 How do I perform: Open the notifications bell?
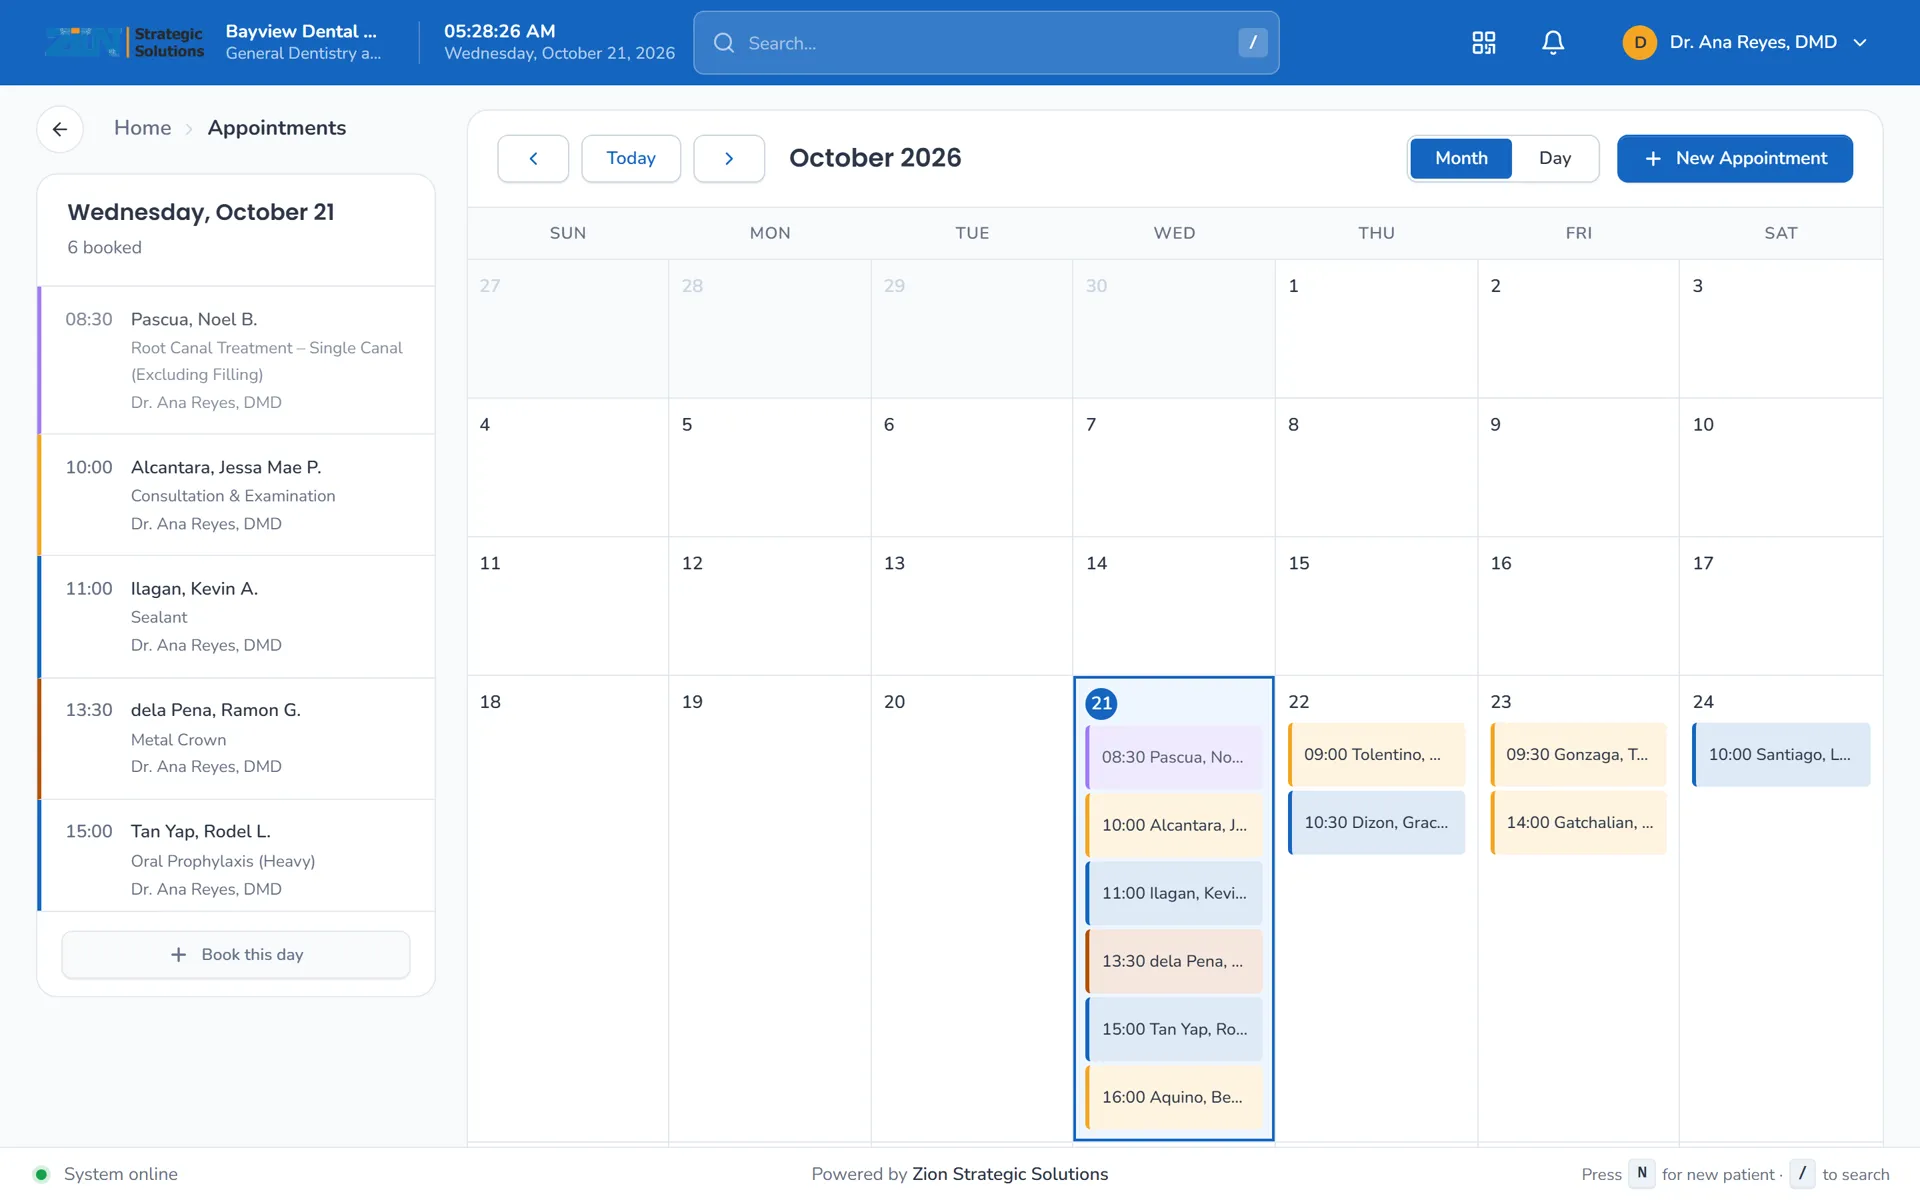1553,43
